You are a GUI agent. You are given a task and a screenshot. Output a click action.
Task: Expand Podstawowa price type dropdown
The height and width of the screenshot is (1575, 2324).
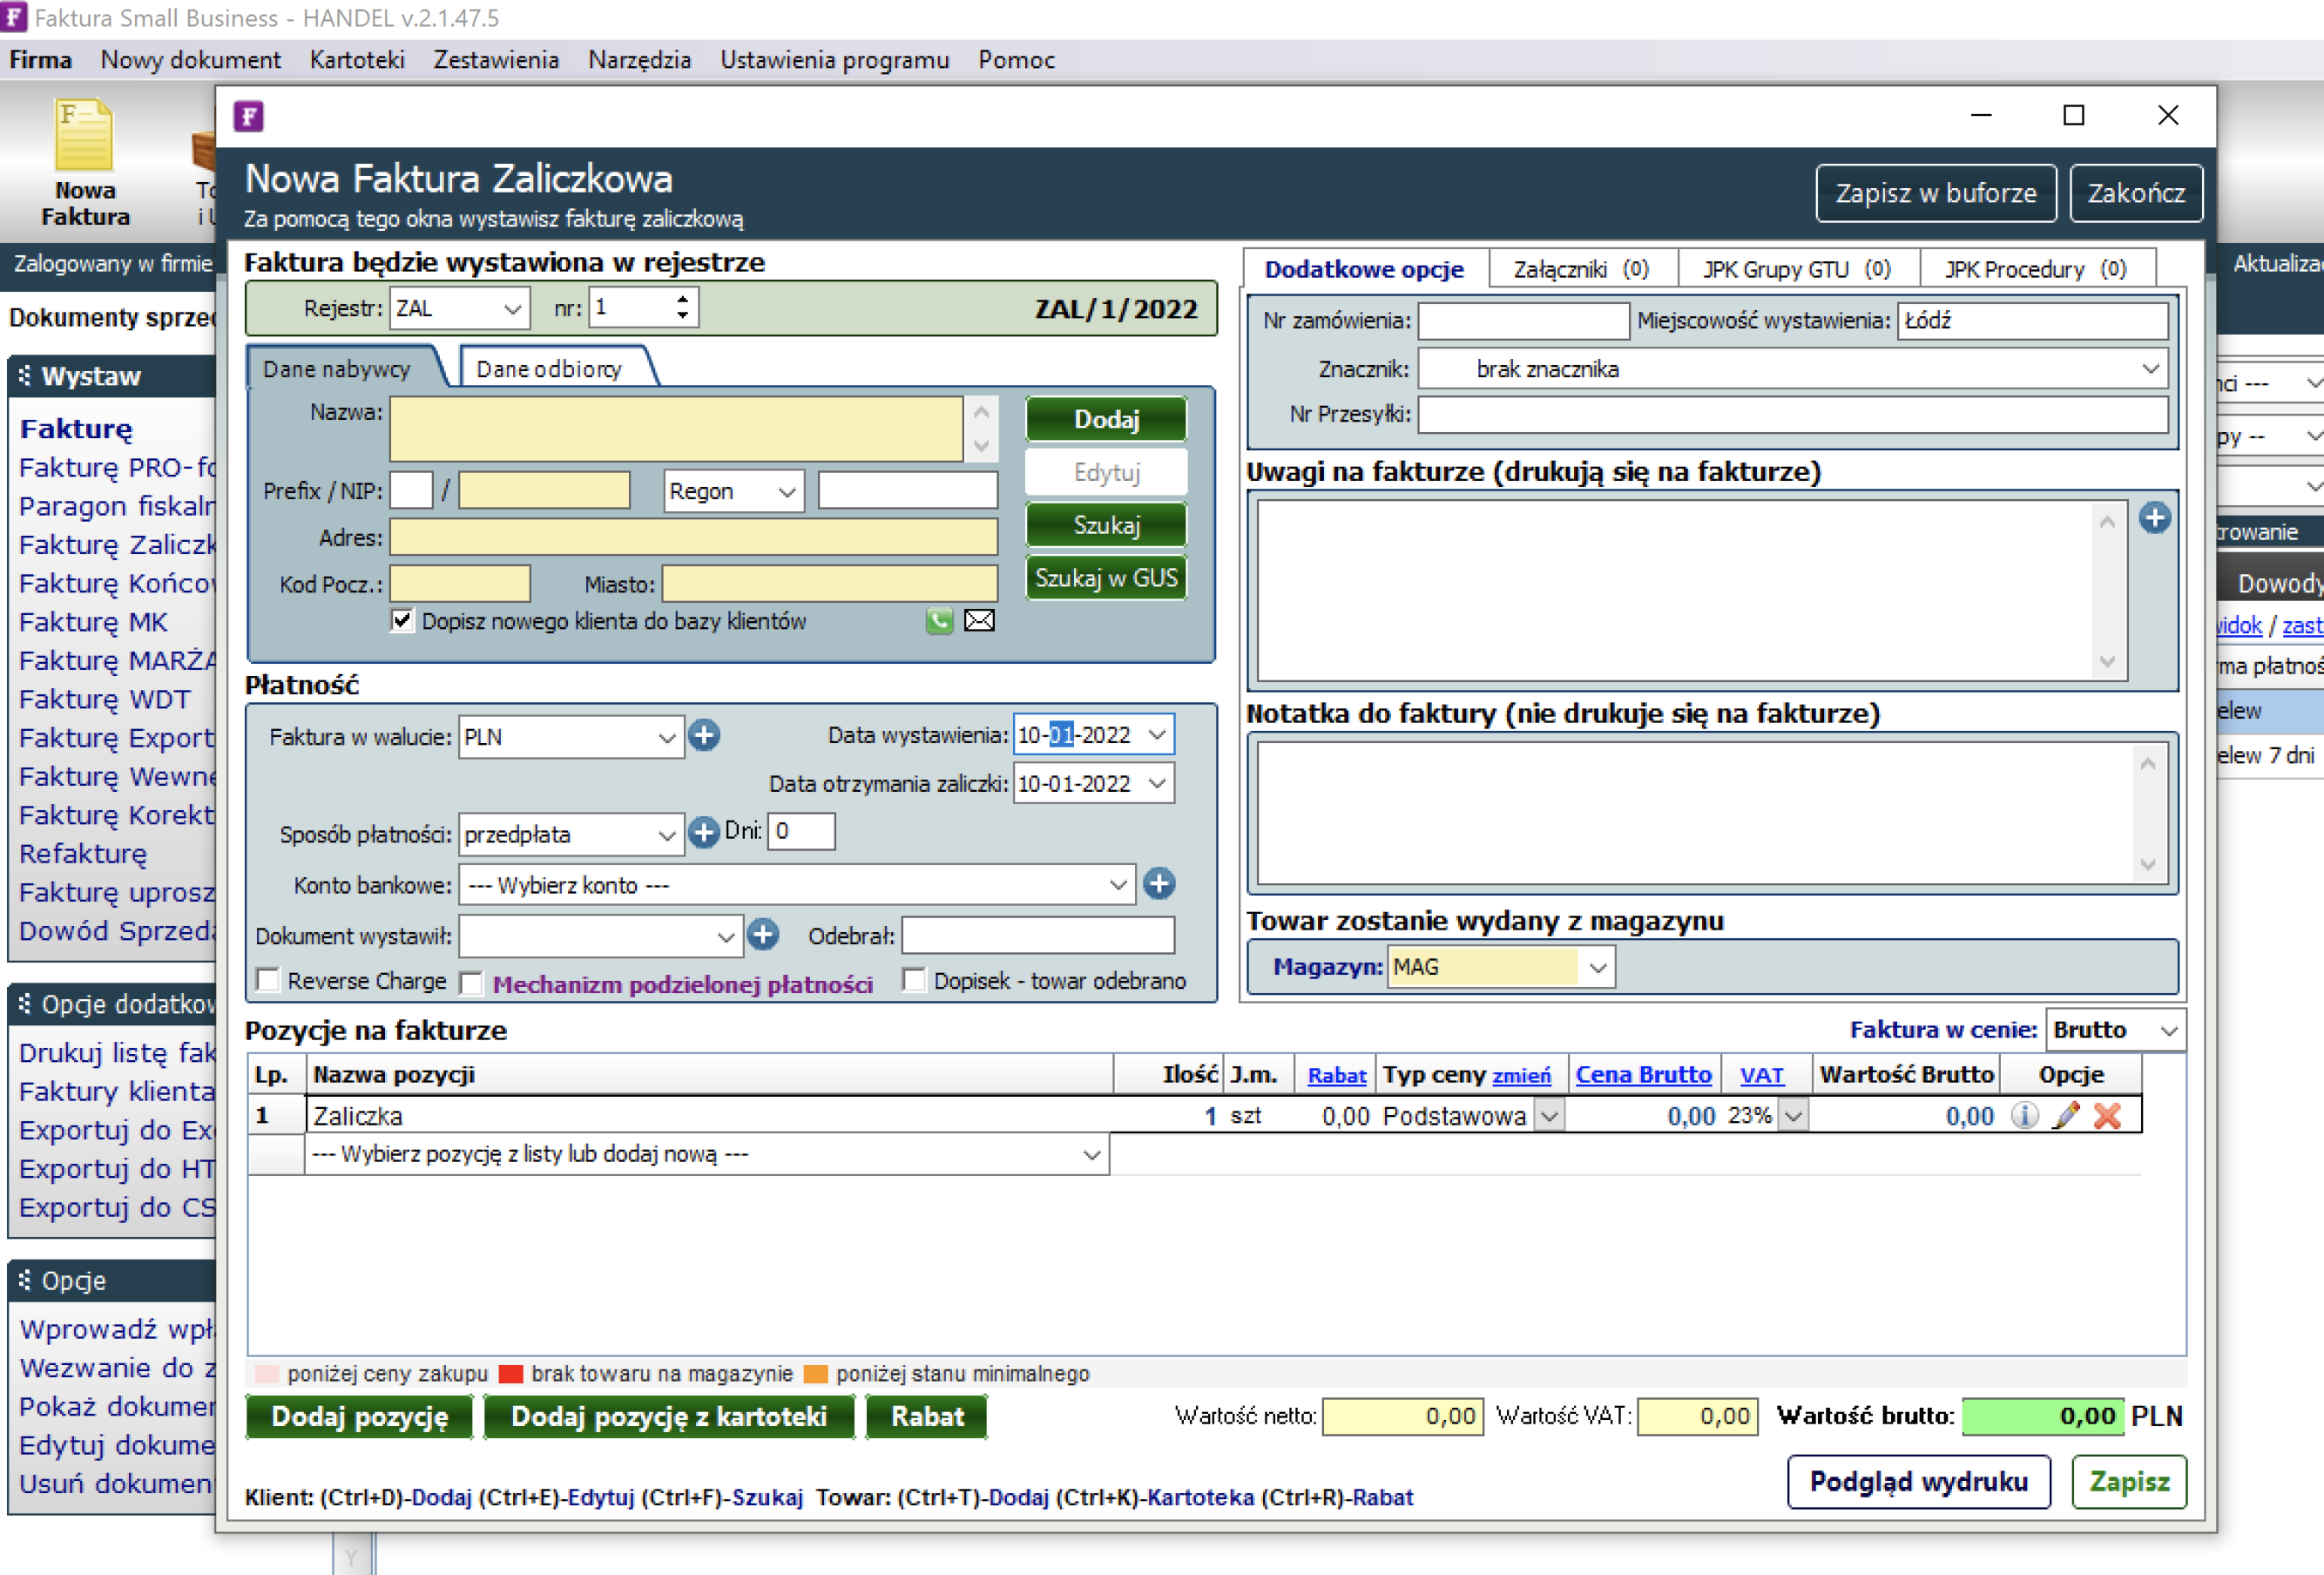click(x=1549, y=1115)
